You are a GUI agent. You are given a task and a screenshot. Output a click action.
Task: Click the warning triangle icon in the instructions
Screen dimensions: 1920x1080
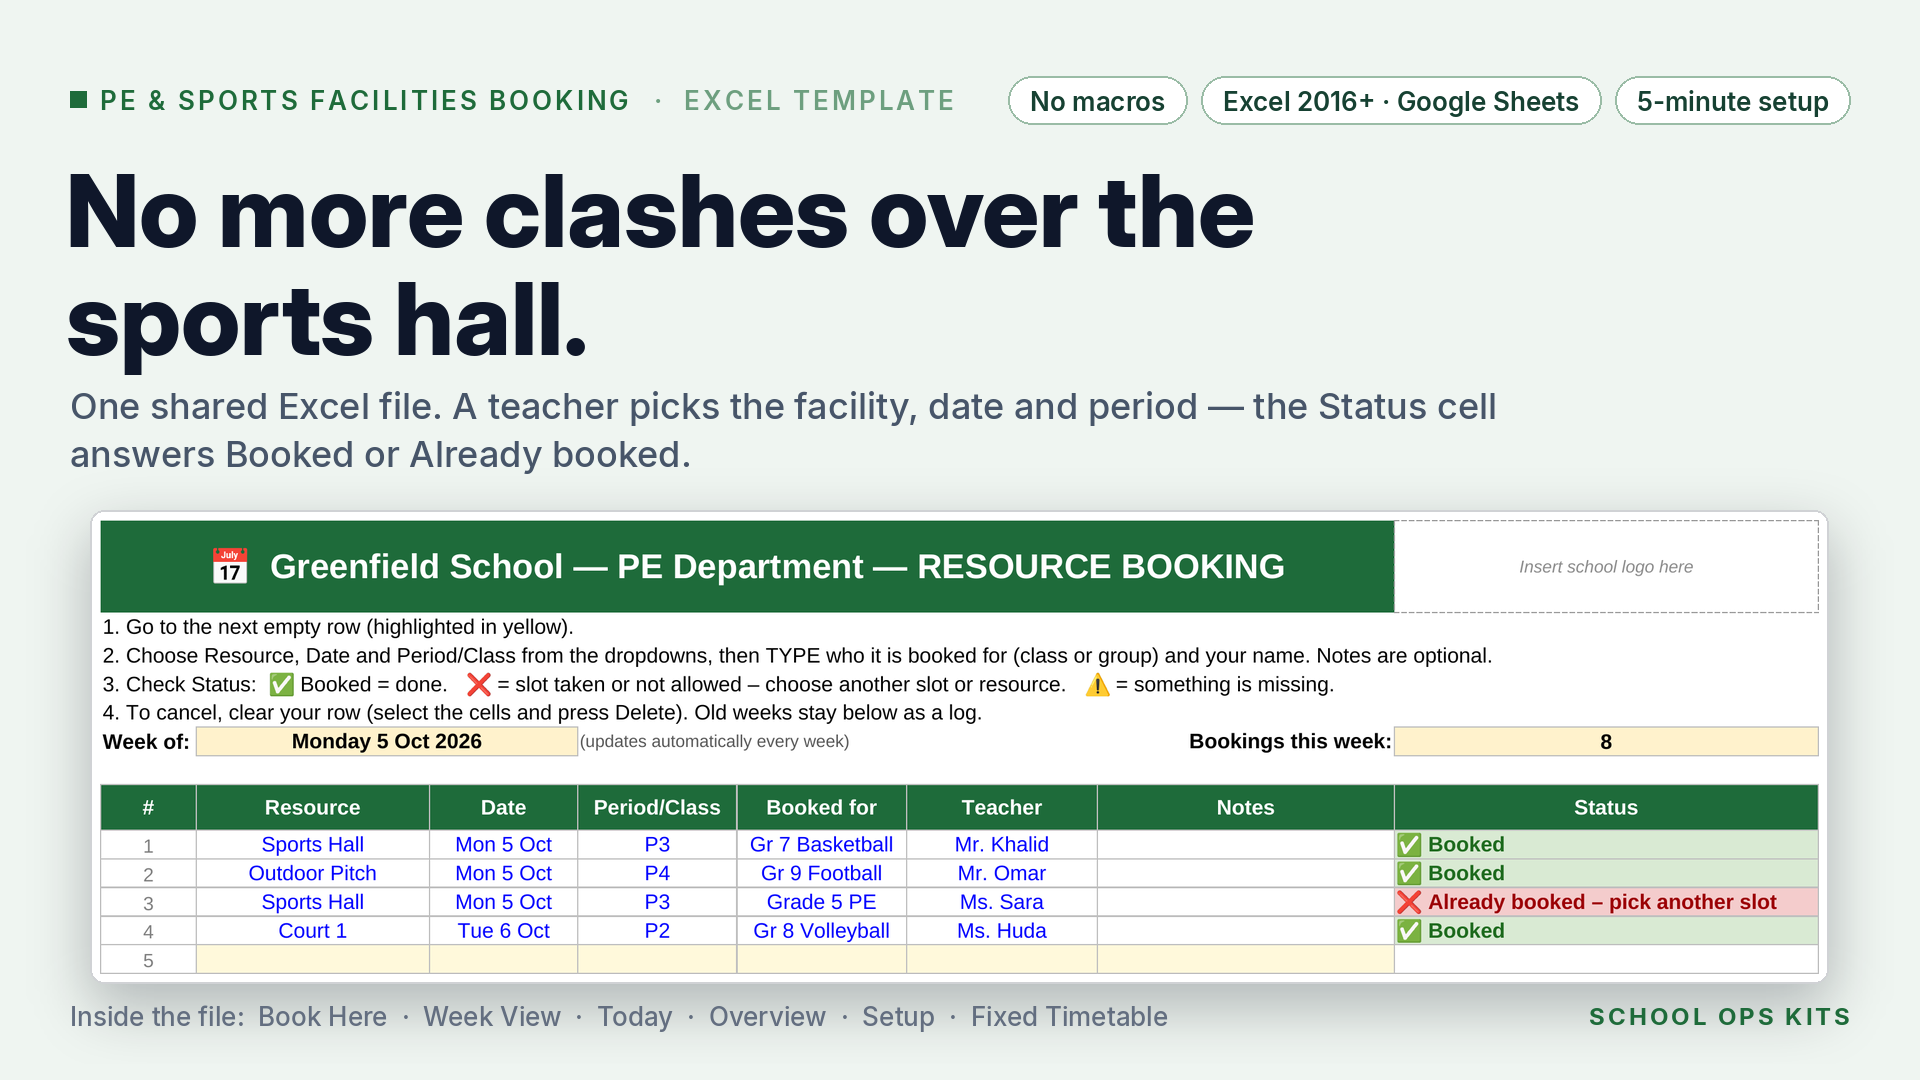(1097, 685)
